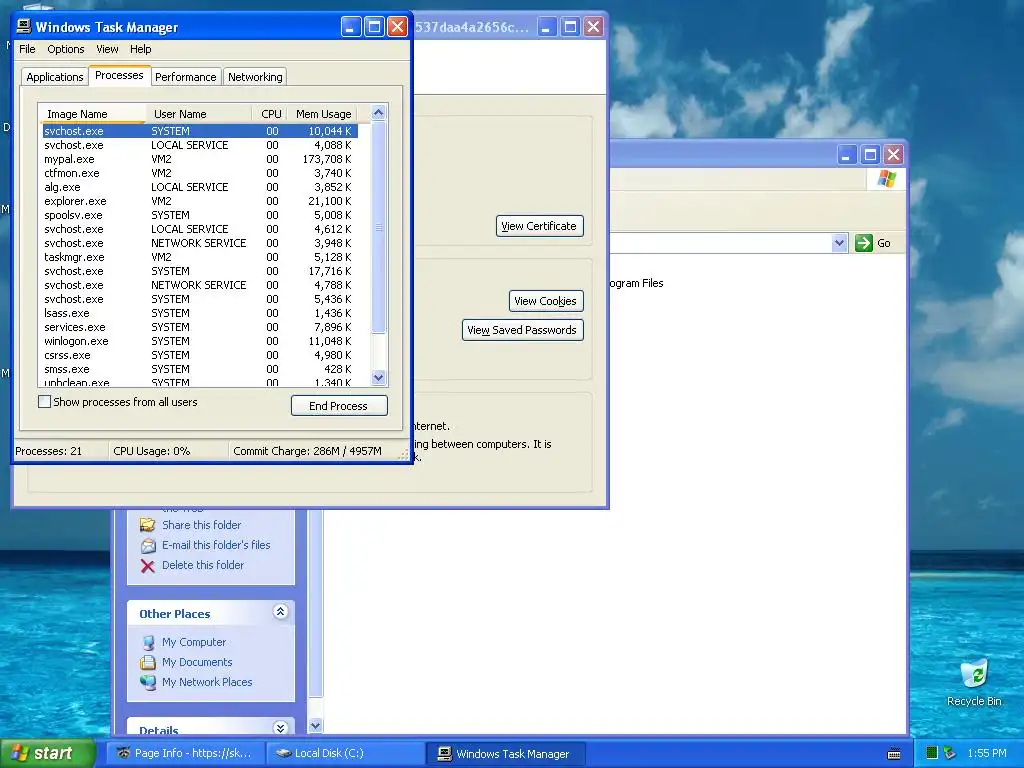
Task: Click the tray icon left of the clock
Action: pos(950,753)
